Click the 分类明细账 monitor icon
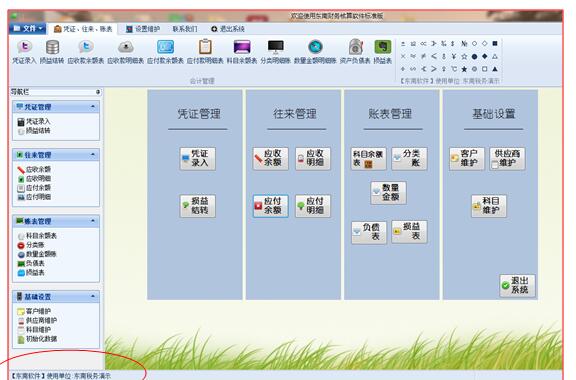The width and height of the screenshot is (576, 380). [276, 52]
